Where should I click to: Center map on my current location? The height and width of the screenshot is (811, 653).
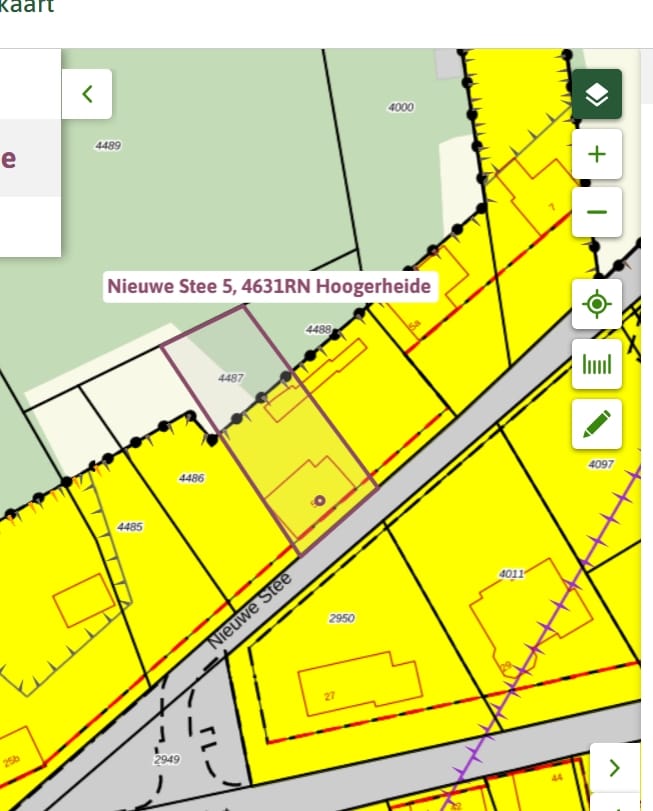(597, 304)
